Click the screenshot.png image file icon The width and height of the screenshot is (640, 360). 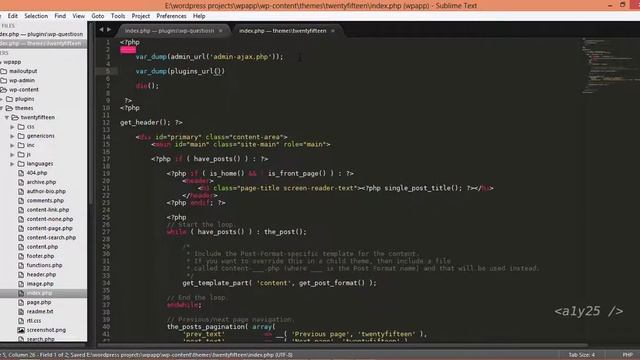(x=21, y=330)
